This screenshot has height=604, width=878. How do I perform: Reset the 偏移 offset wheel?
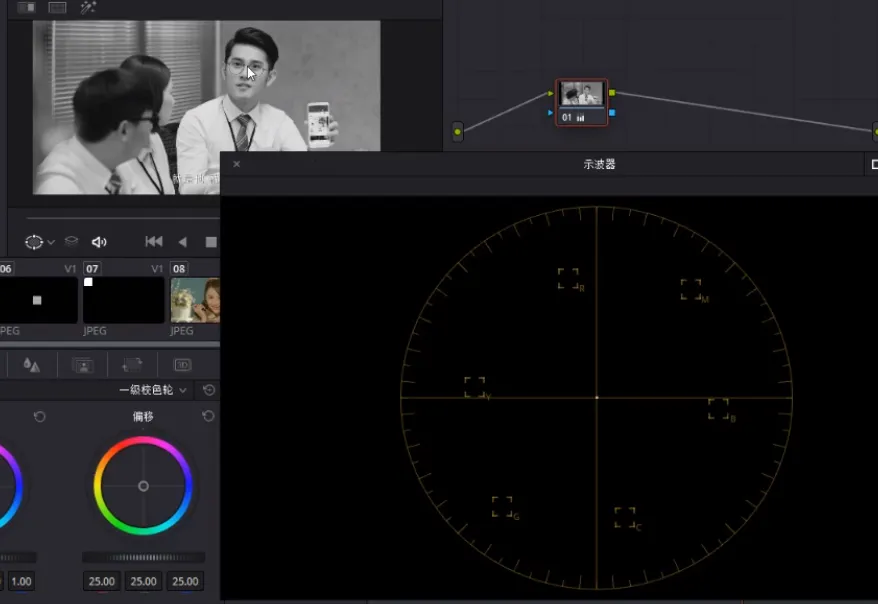click(208, 416)
